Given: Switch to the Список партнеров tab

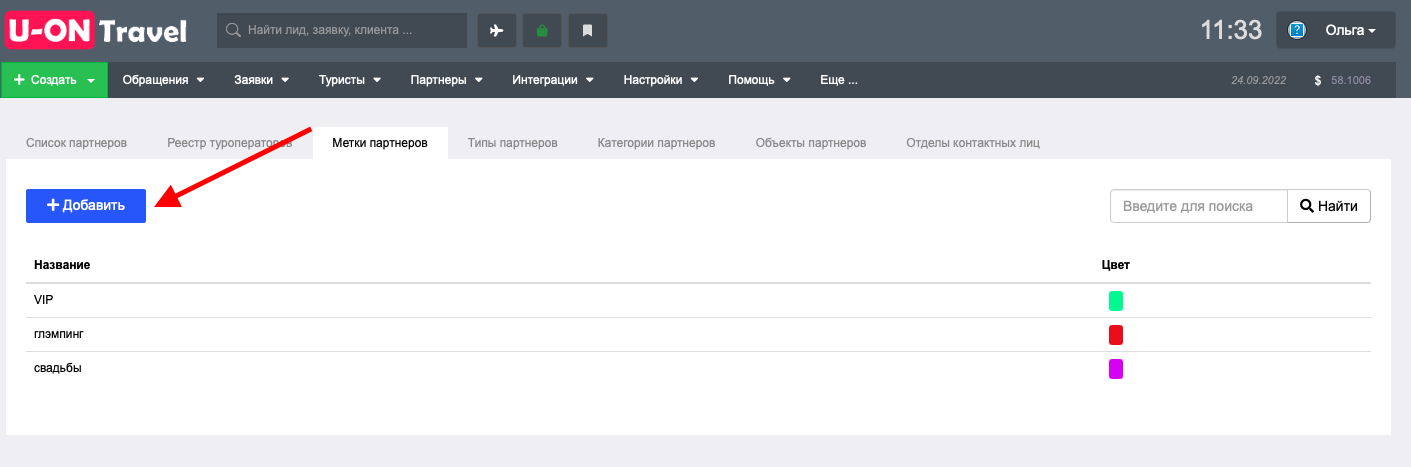Looking at the screenshot, I should tap(76, 143).
